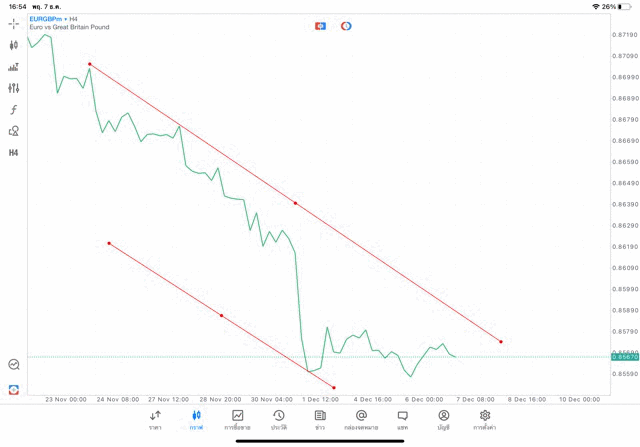Image resolution: width=640 pixels, height=447 pixels.
Task: Open the chart settings sliders icon
Action: [14, 88]
